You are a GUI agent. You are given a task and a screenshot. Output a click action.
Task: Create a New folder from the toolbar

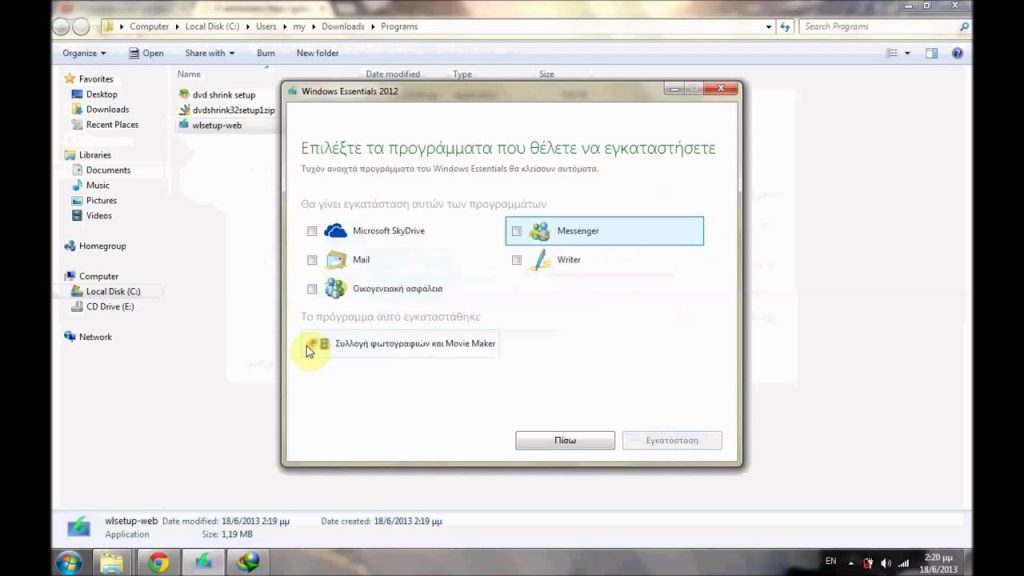pos(317,53)
